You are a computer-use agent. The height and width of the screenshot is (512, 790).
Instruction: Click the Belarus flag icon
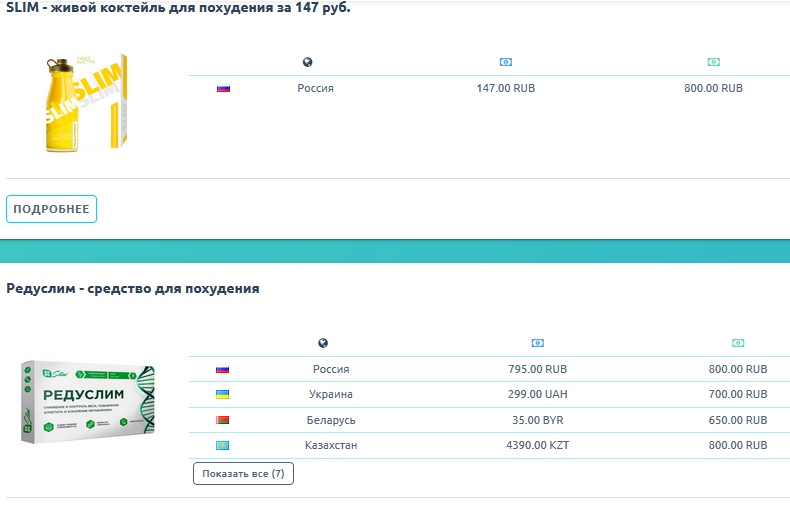[222, 420]
